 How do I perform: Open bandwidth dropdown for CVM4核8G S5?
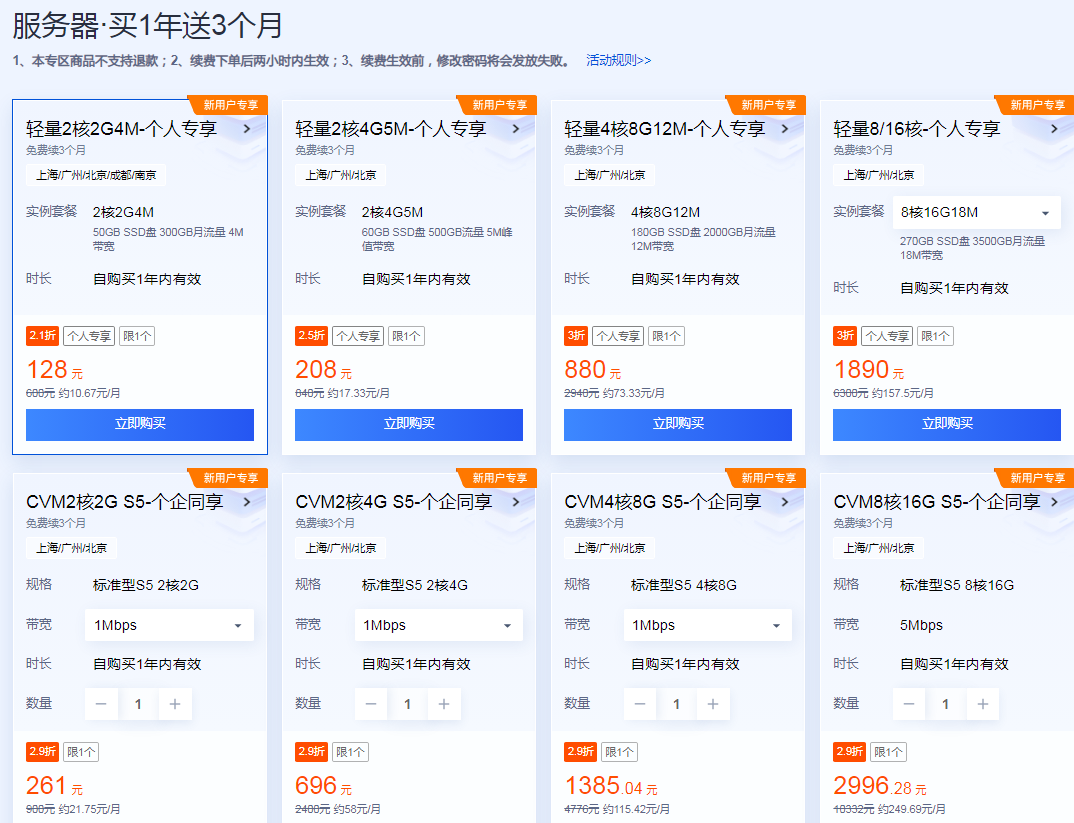coord(707,625)
